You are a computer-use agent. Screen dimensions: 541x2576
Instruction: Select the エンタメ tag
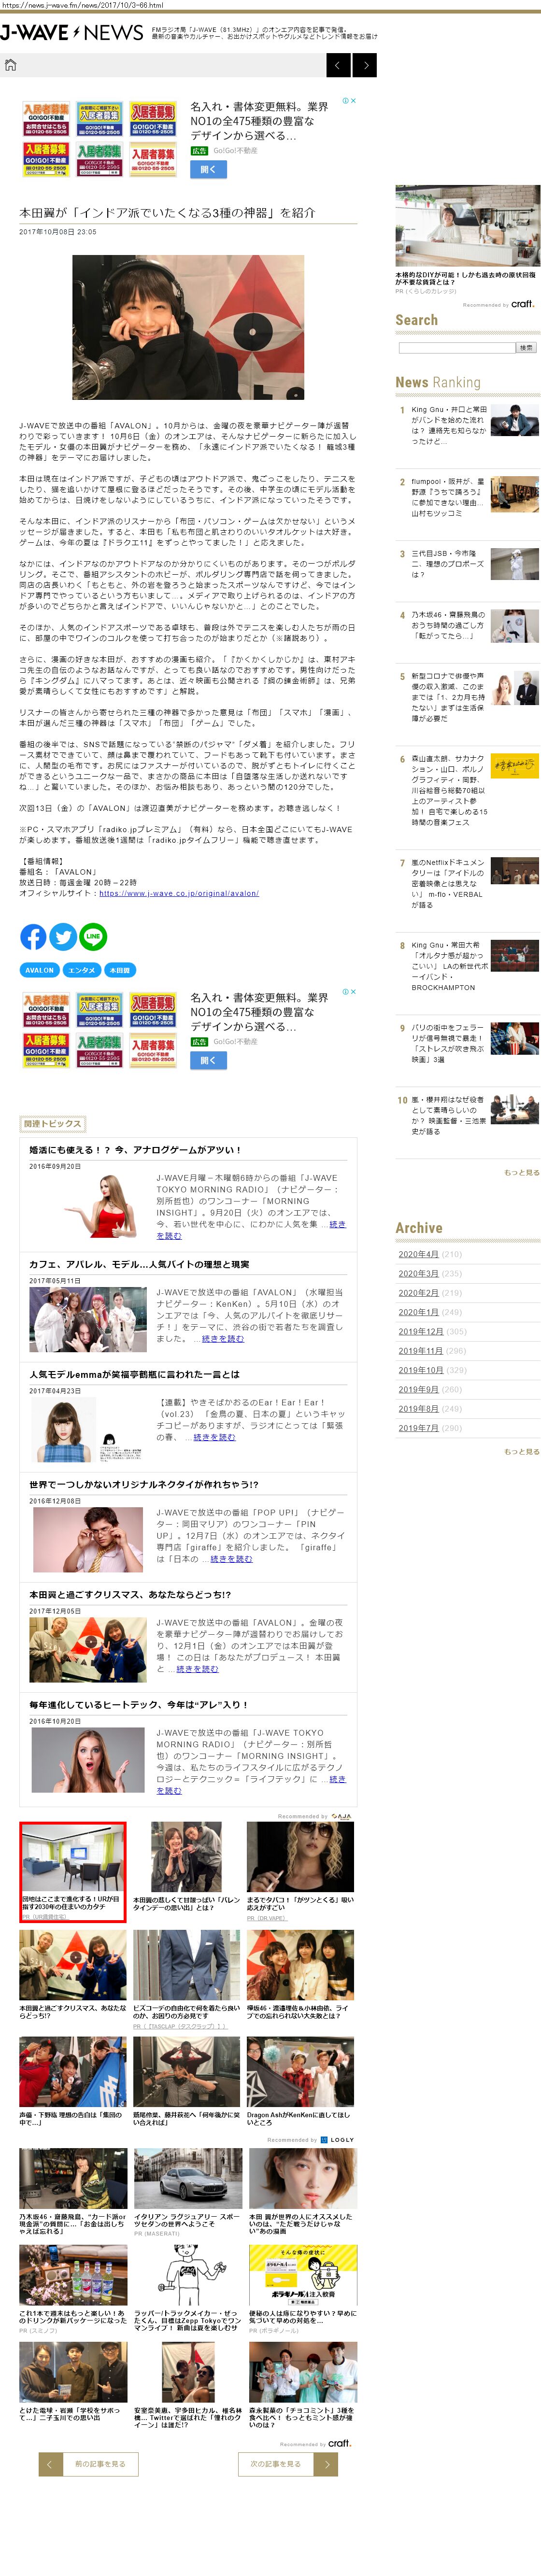tap(82, 970)
